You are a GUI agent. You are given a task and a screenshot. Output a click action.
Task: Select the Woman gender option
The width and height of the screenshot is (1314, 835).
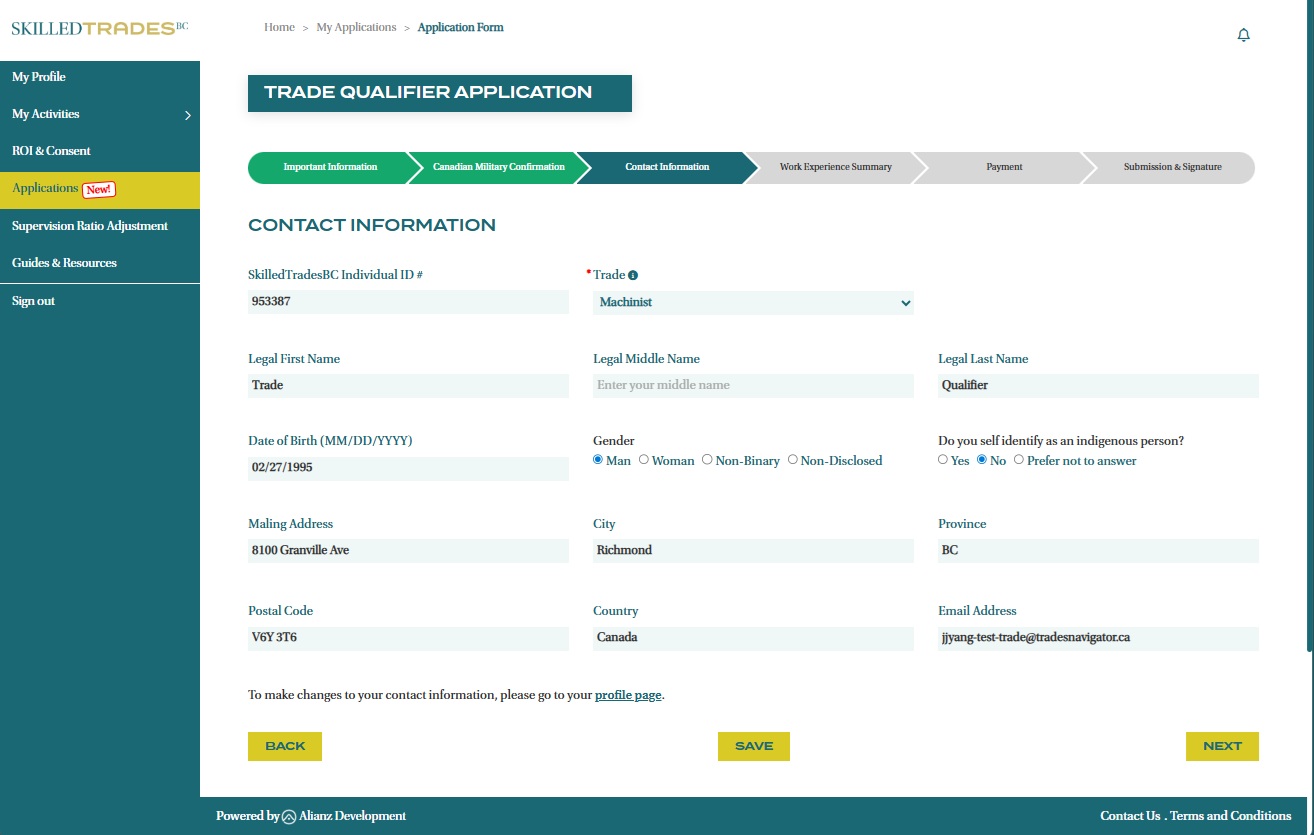[644, 460]
